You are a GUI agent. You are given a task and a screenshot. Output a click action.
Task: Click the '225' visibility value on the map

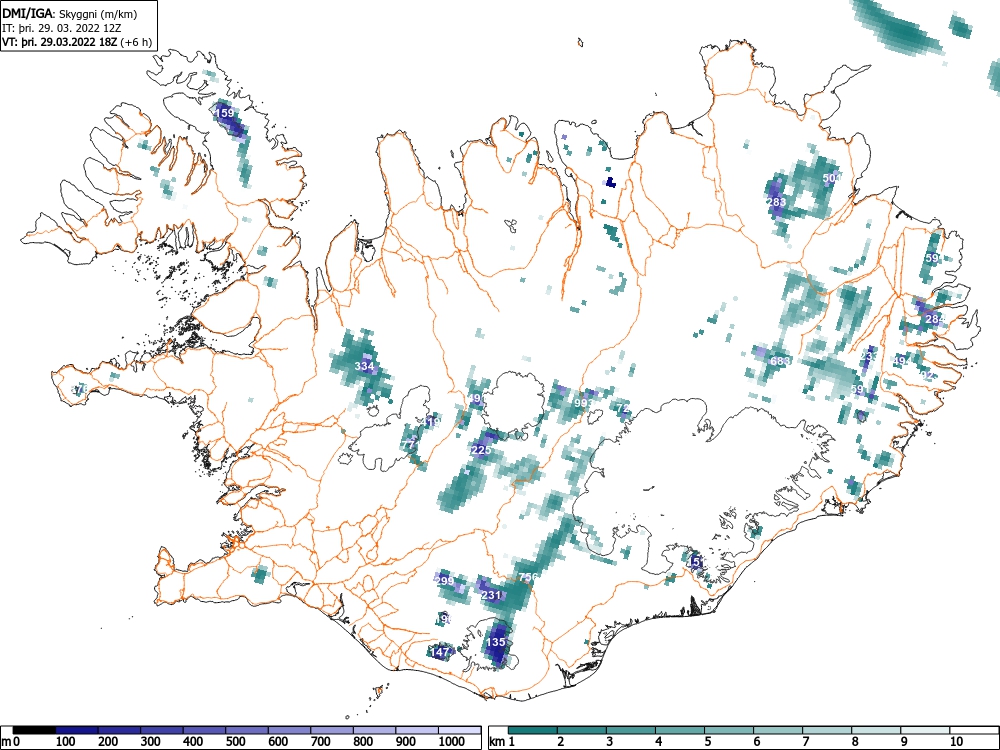(x=482, y=450)
